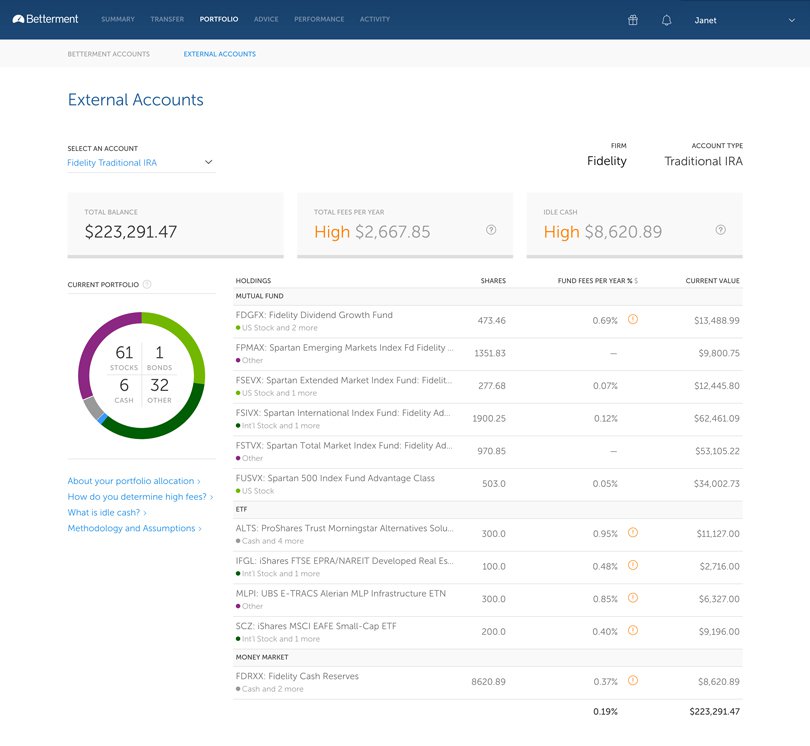Switch to the Betterment Accounts tab
Screen dimensions: 810x746
(x=108, y=54)
